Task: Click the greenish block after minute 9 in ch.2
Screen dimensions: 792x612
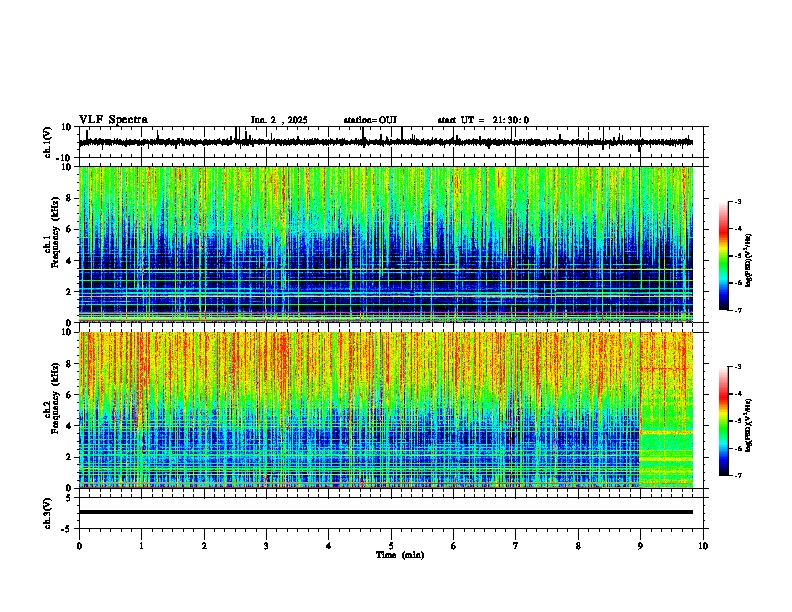Action: [666, 410]
